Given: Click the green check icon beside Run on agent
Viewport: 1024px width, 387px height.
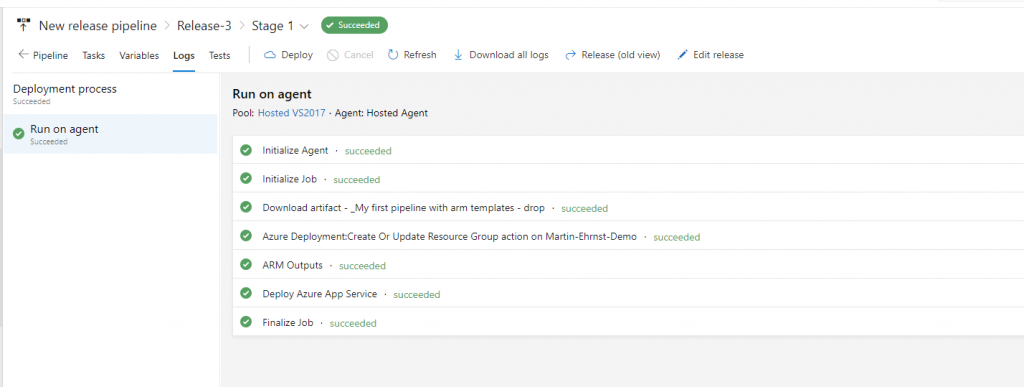Looking at the screenshot, I should [19, 133].
